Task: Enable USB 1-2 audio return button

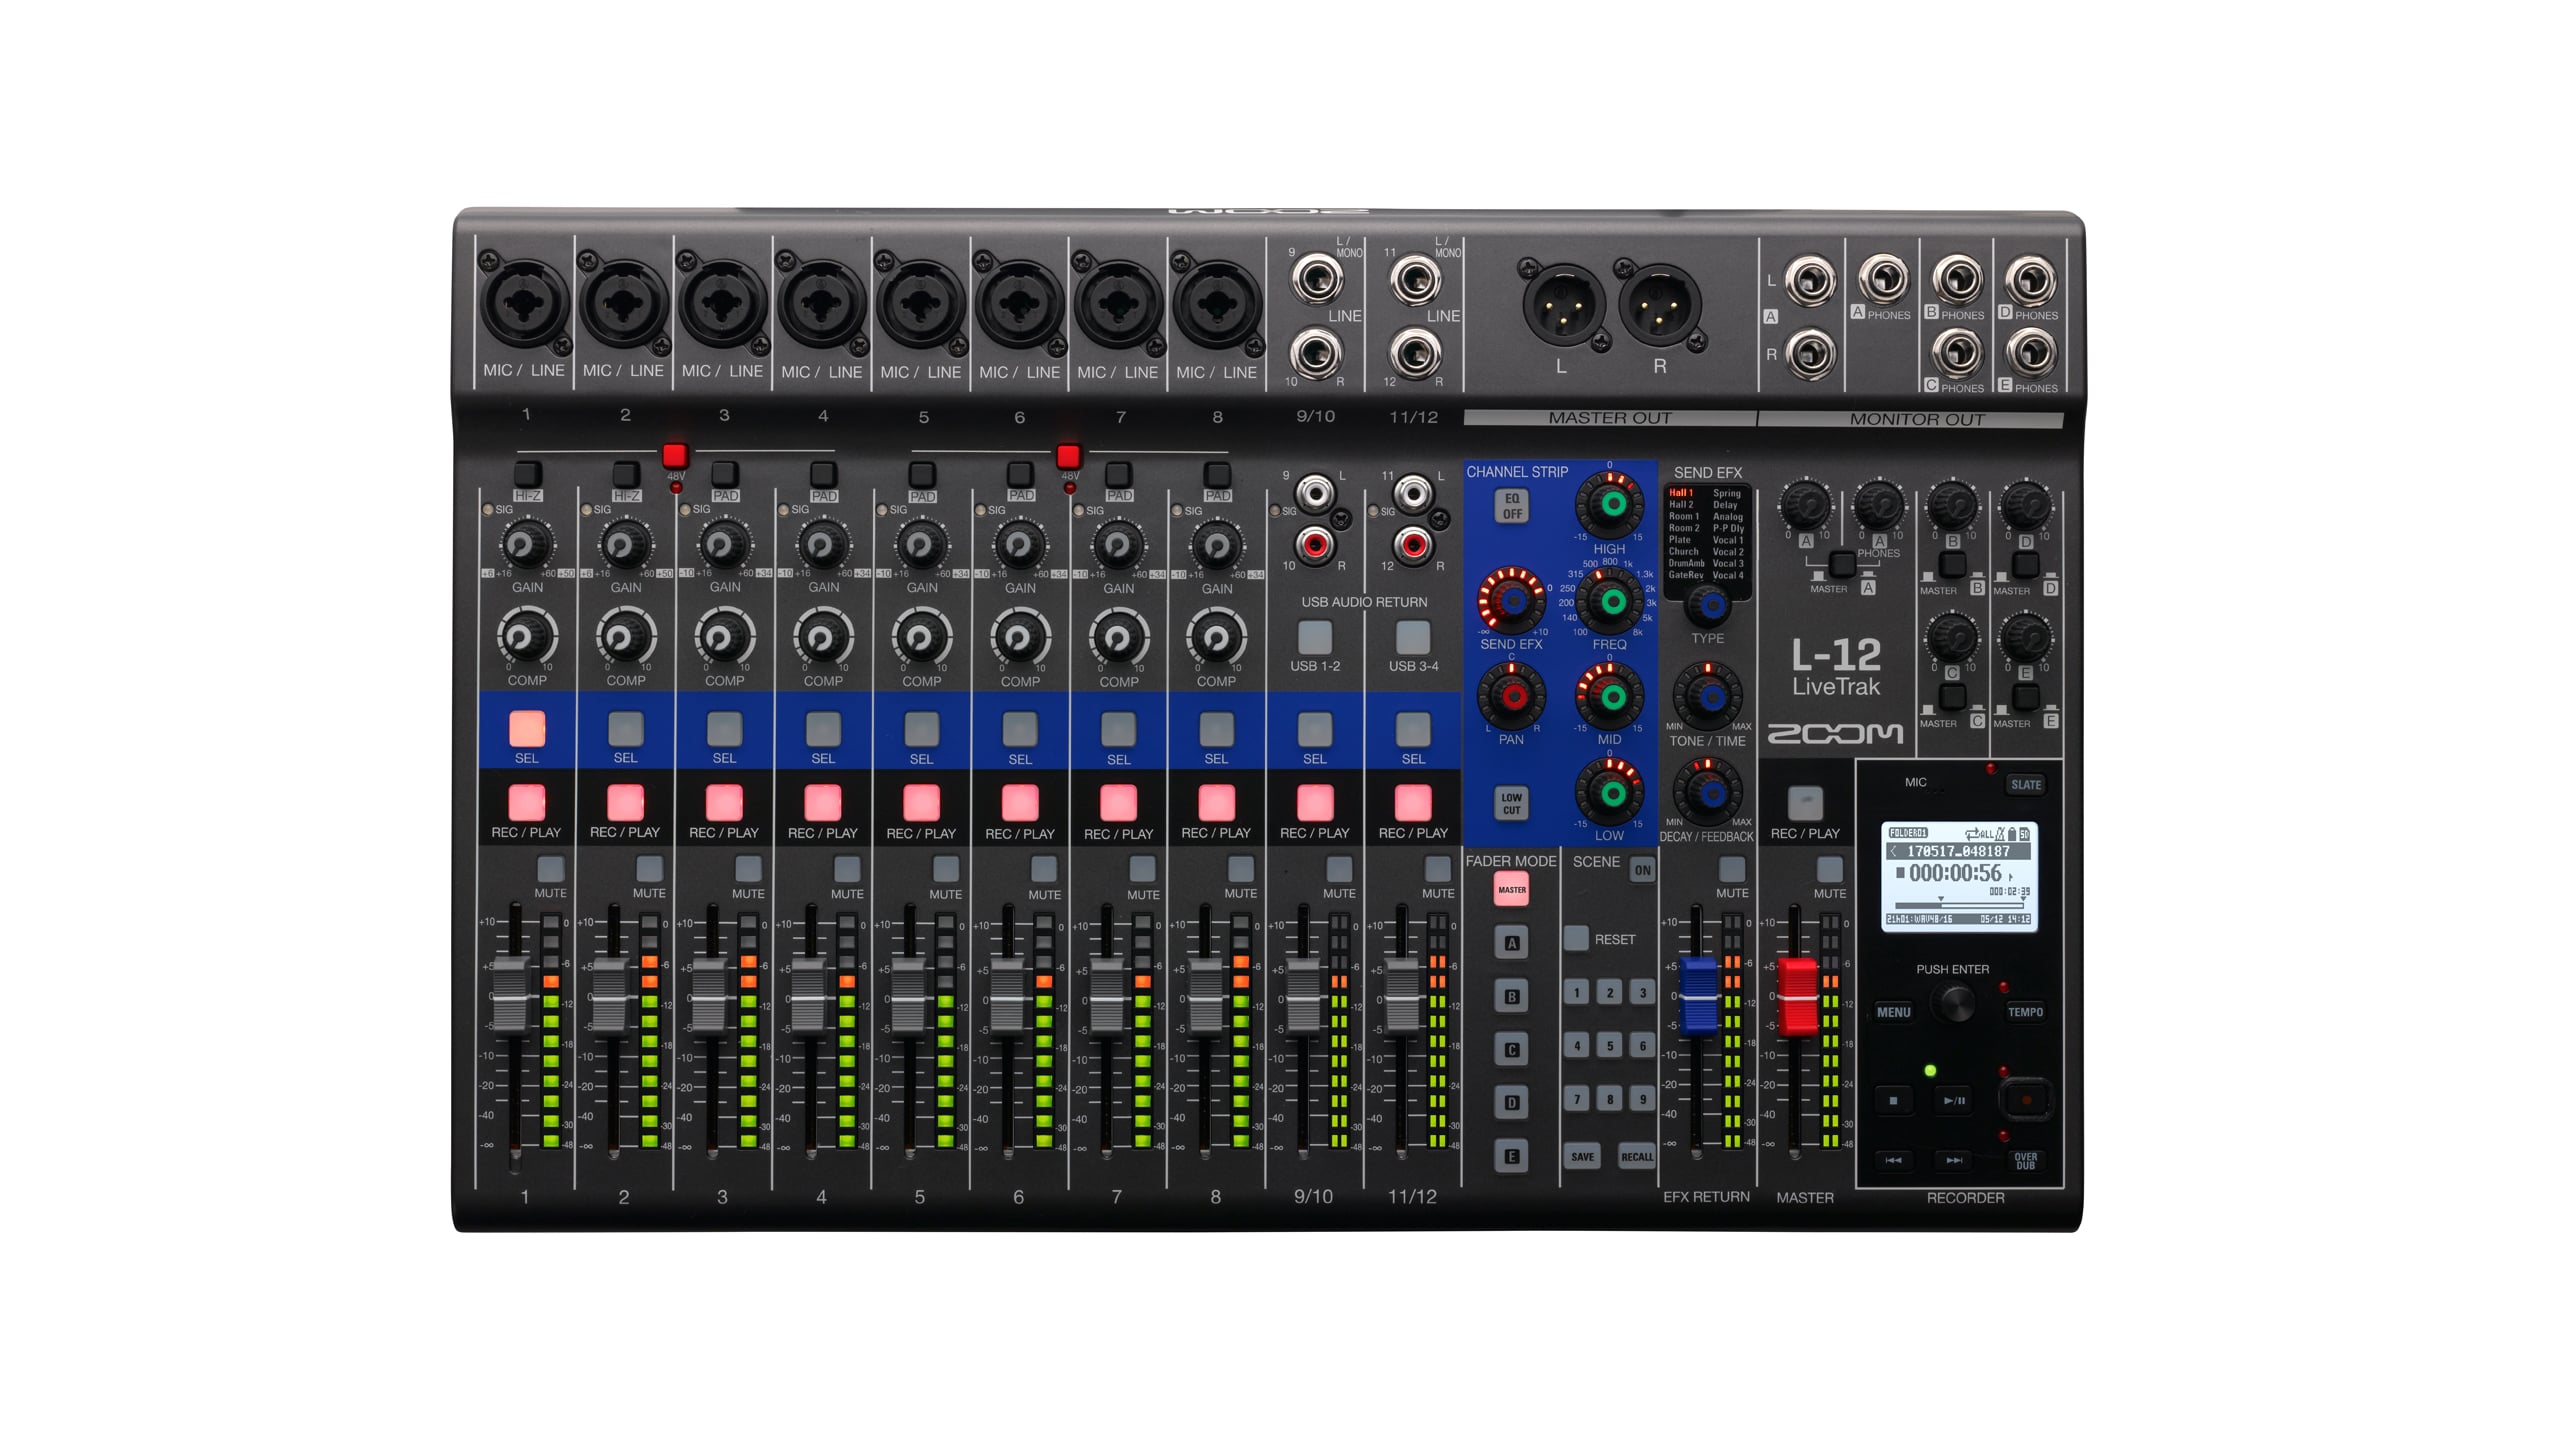Action: tap(1315, 637)
